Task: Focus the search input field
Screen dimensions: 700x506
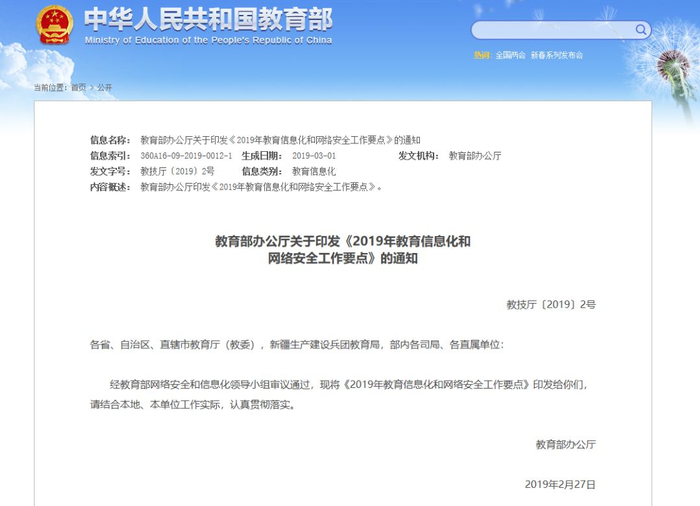Action: (553, 30)
